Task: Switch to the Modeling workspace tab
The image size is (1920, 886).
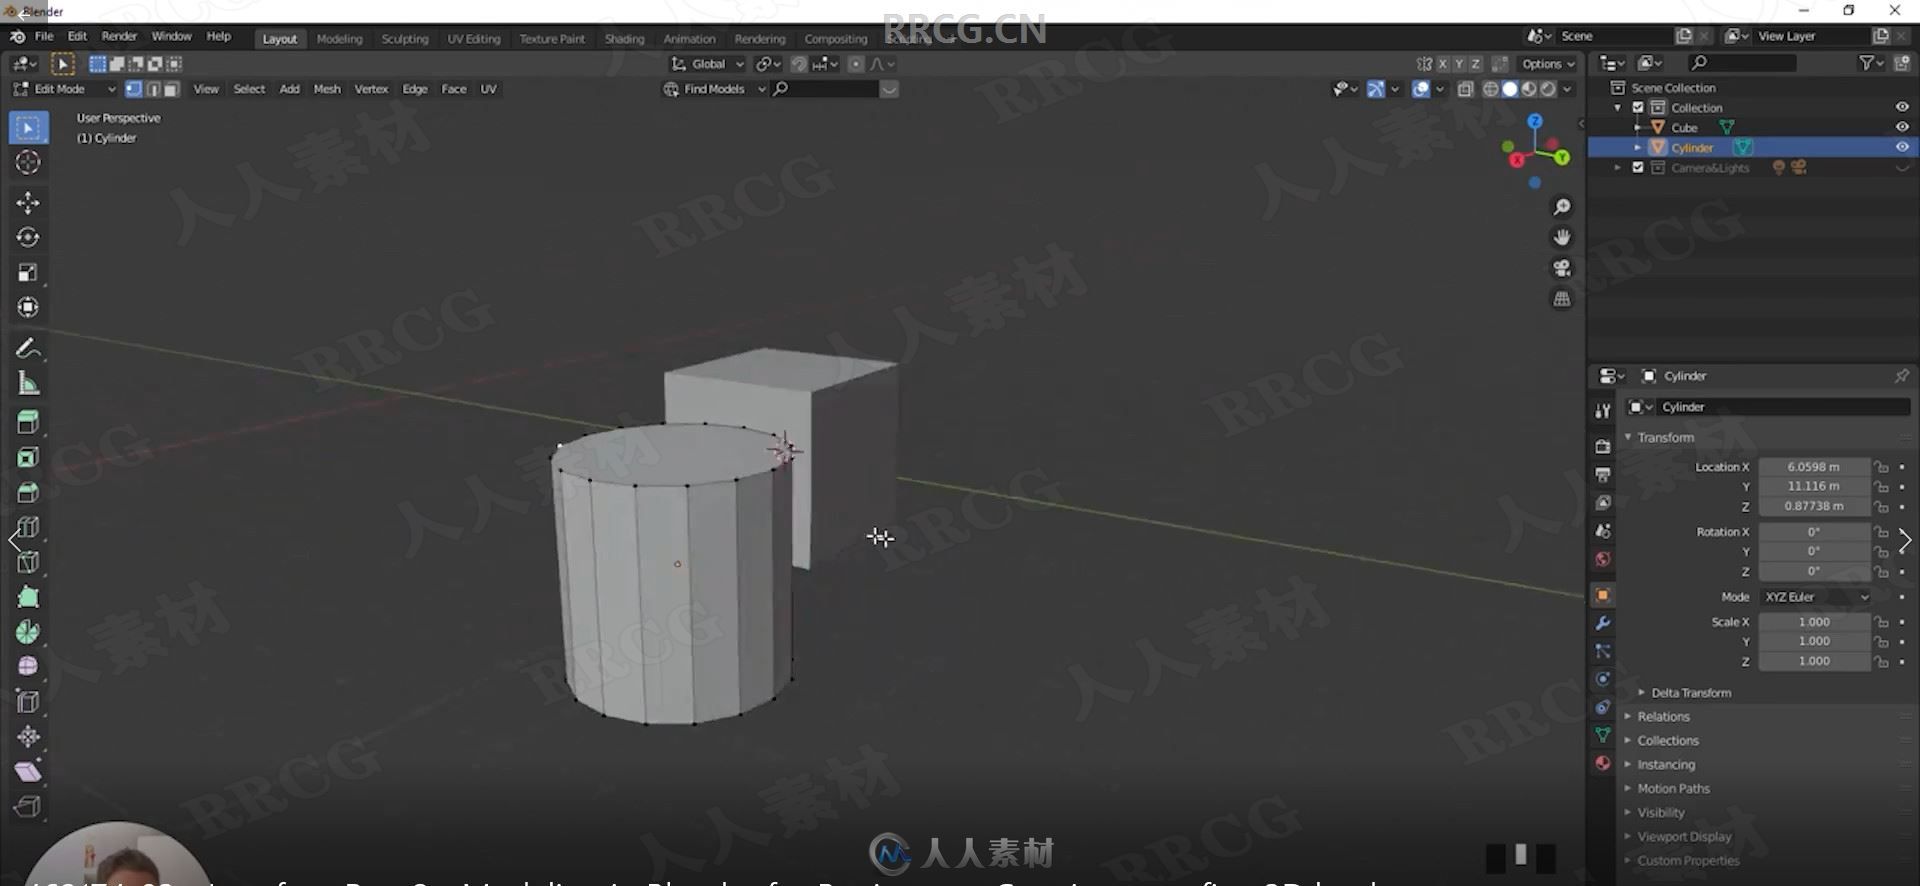Action: click(339, 39)
